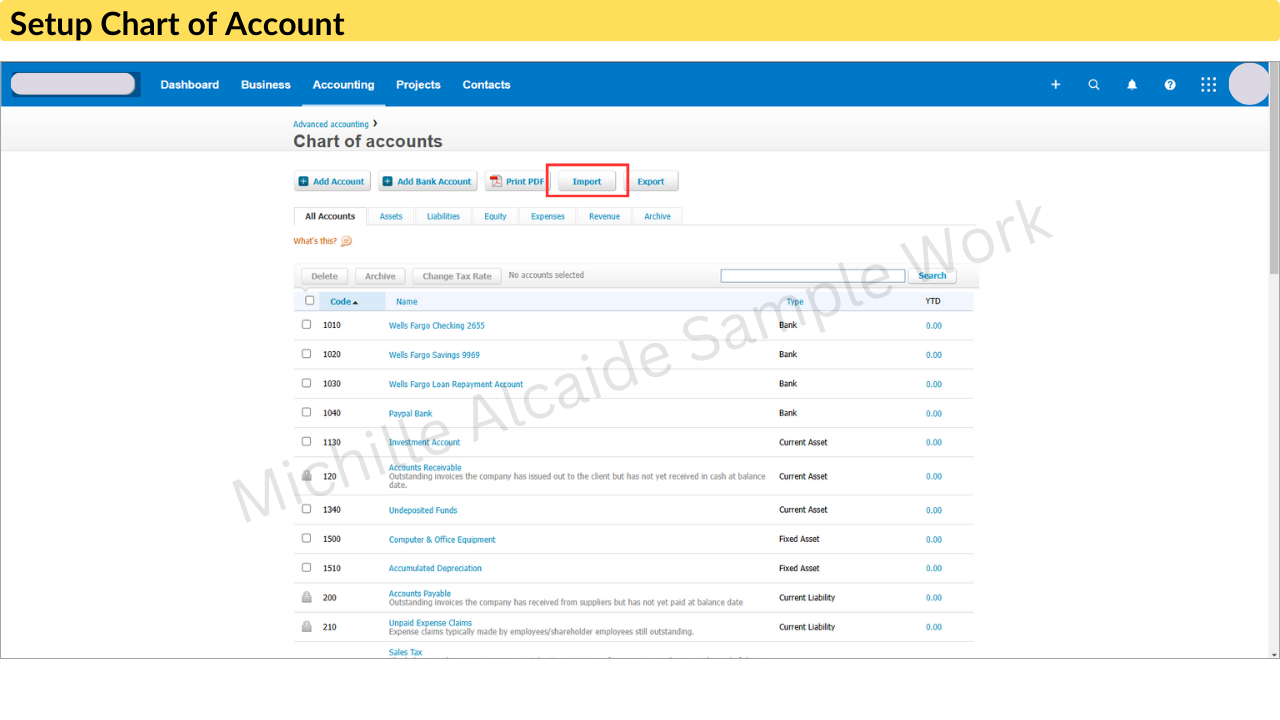This screenshot has height=720, width=1280.
Task: Switch to the Liabilities tab
Action: pos(443,216)
